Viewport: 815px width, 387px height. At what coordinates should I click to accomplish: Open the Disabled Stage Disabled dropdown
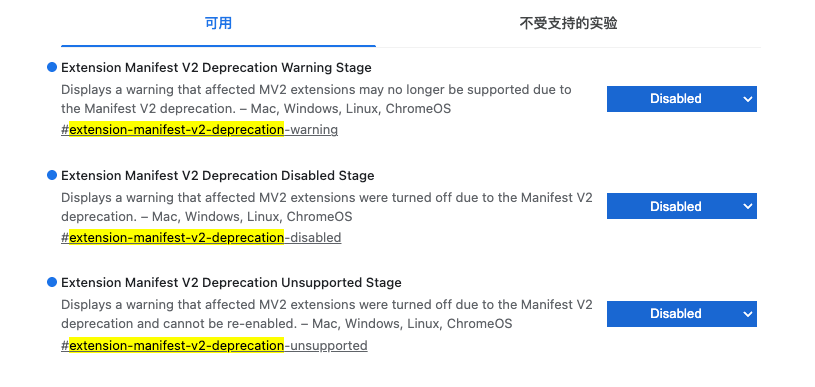[681, 206]
